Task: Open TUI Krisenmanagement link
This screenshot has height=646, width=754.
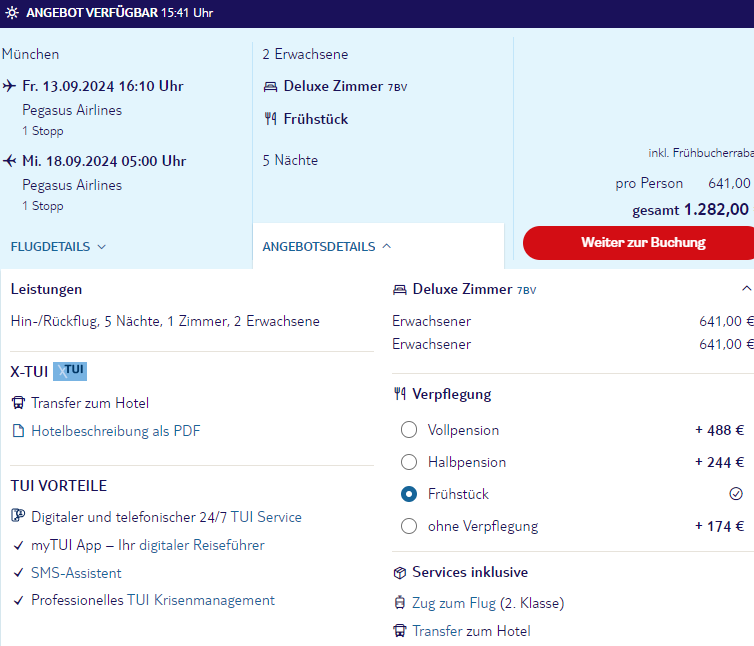Action: click(x=201, y=600)
